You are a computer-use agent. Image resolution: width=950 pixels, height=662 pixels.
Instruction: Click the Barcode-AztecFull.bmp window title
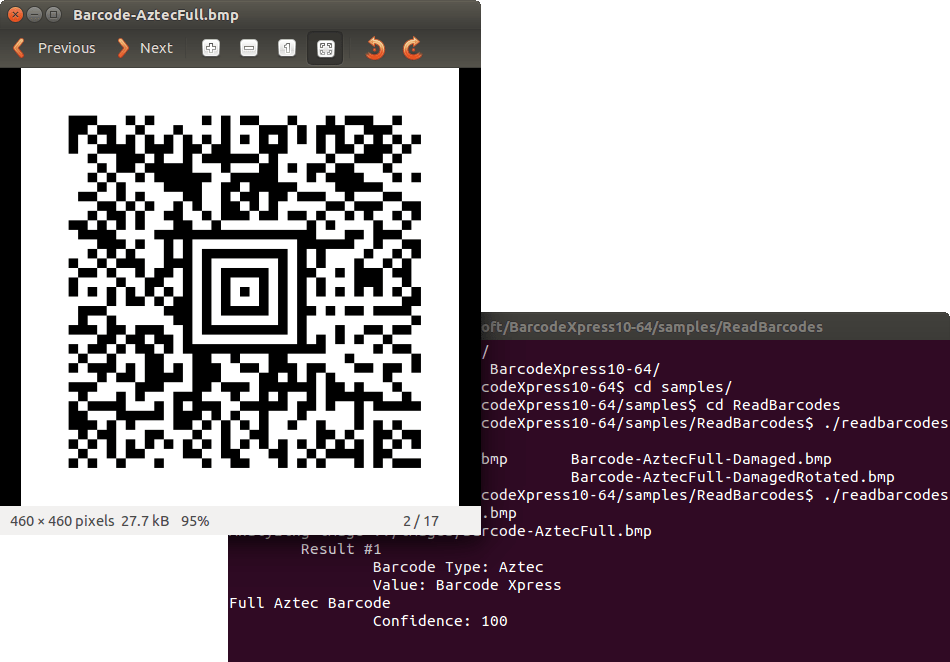(156, 15)
